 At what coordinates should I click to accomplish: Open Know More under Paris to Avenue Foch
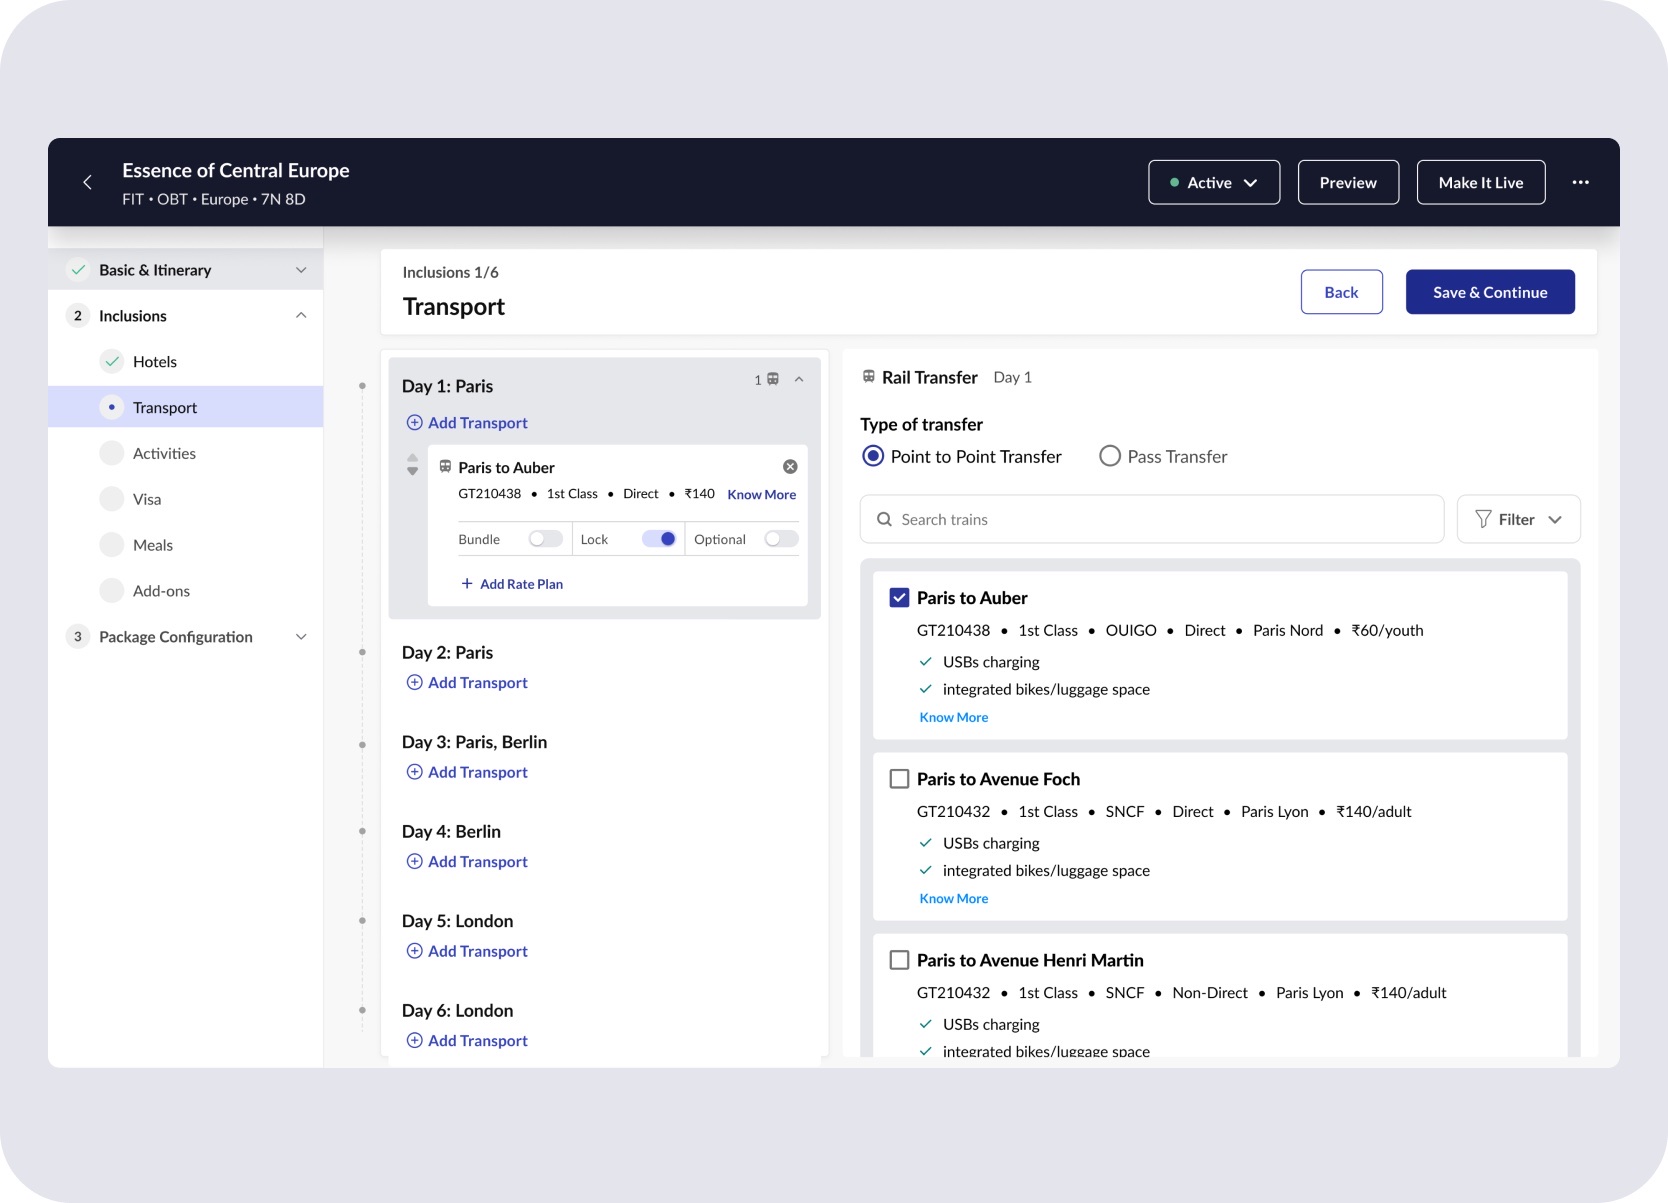(x=954, y=898)
